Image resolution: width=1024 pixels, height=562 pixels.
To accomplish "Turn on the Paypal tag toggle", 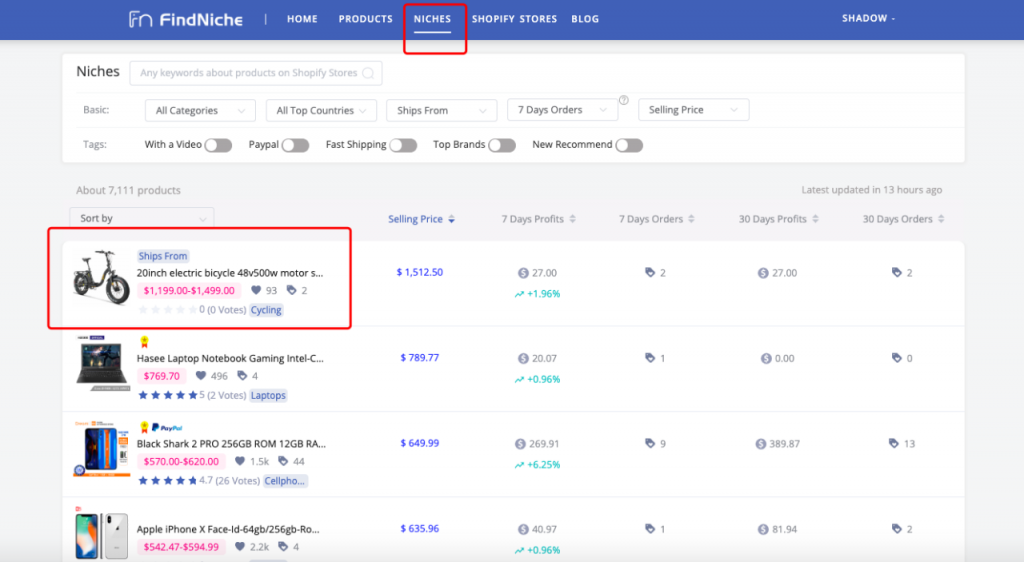I will 295,145.
